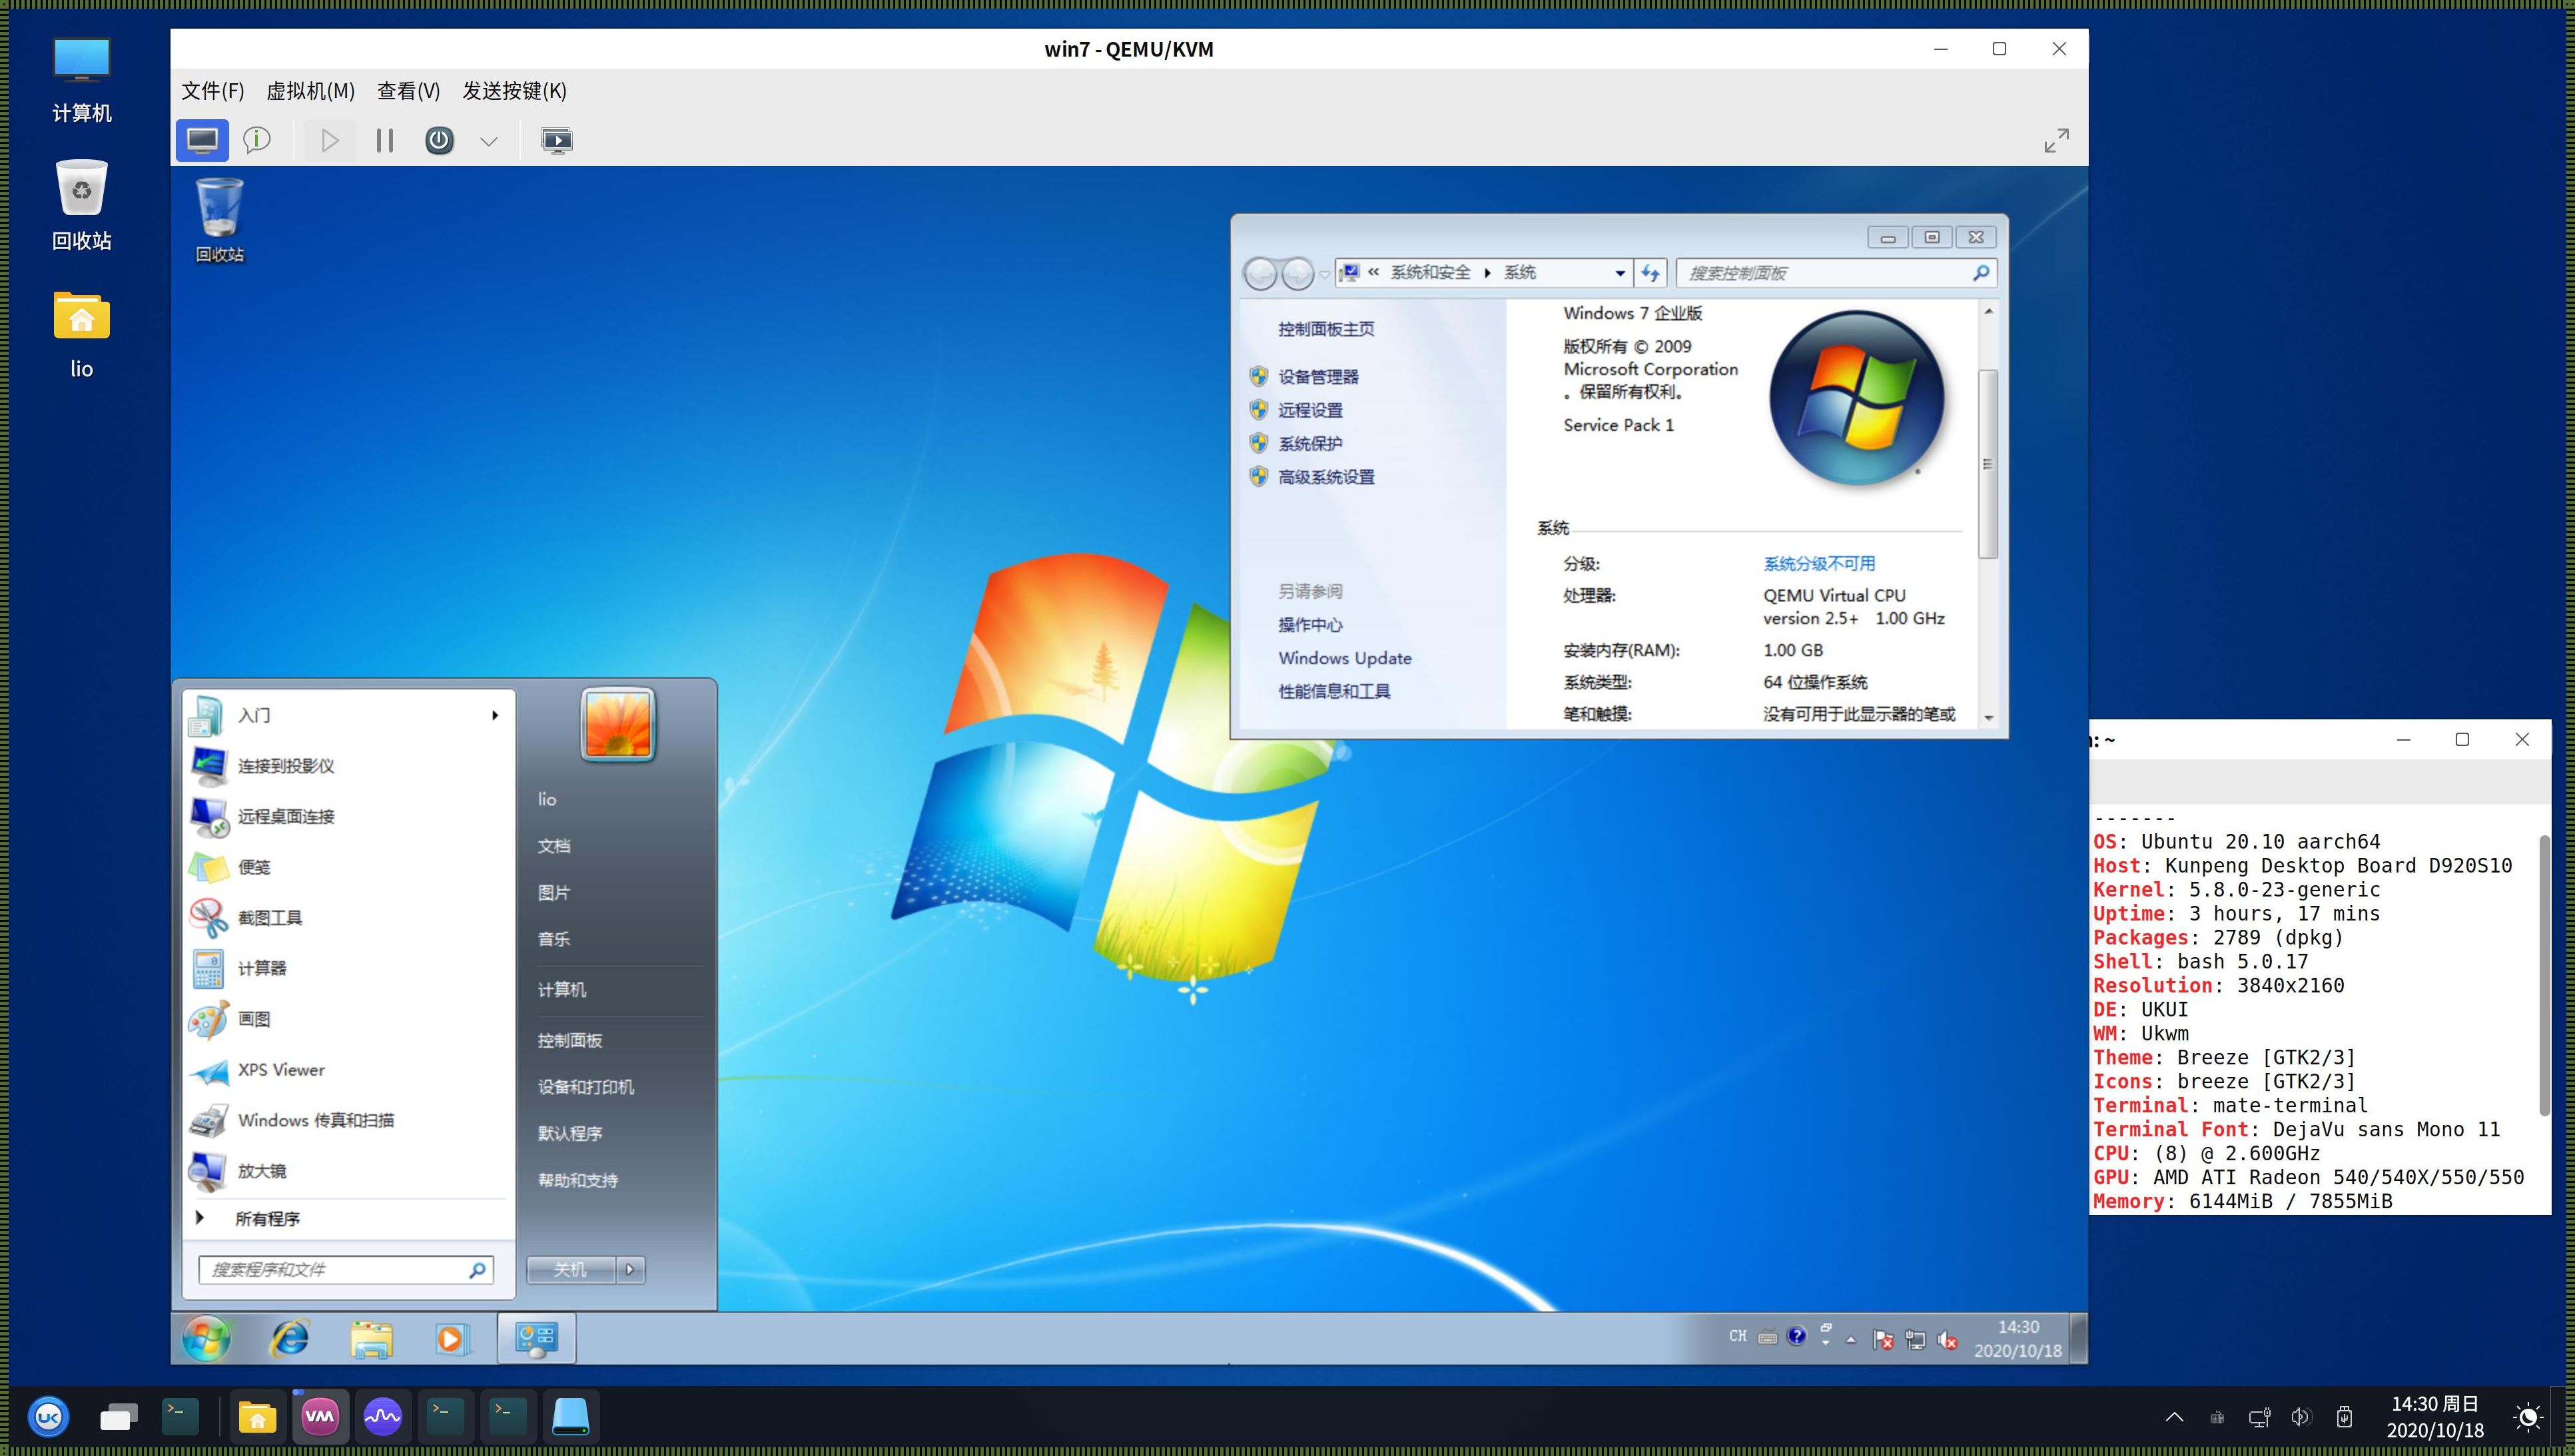Viewport: 2575px width, 1456px height.
Task: Click System window scrollbar down arrow
Action: click(1988, 718)
